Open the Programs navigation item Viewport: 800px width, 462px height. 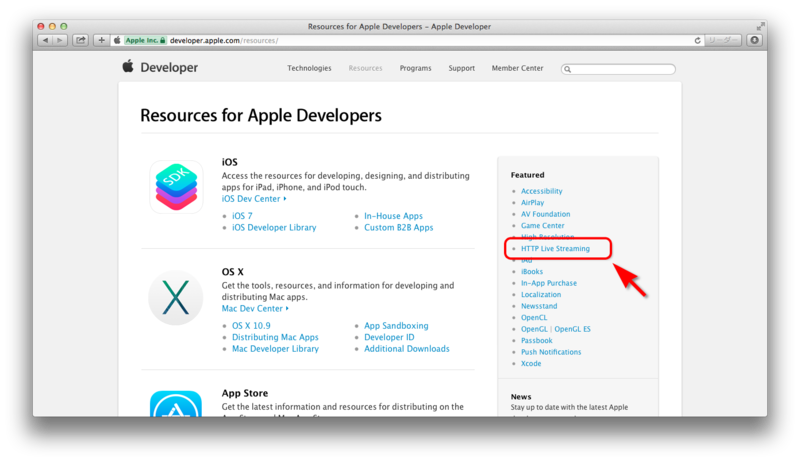(x=415, y=68)
